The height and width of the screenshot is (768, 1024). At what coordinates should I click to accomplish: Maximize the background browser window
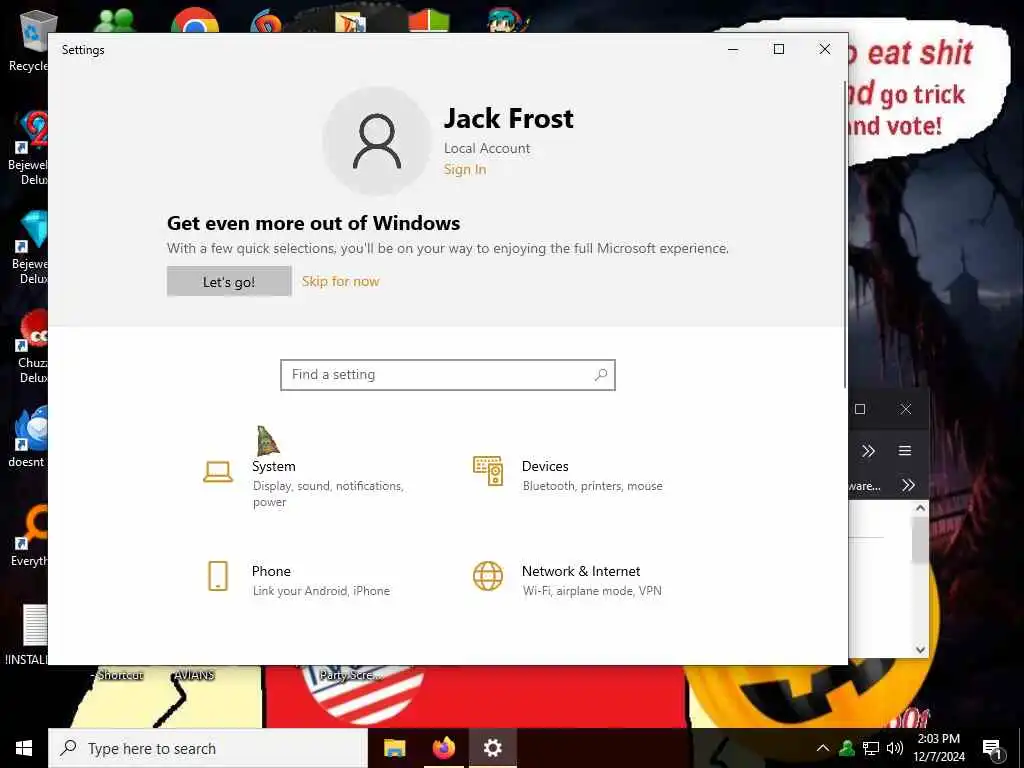(860, 409)
